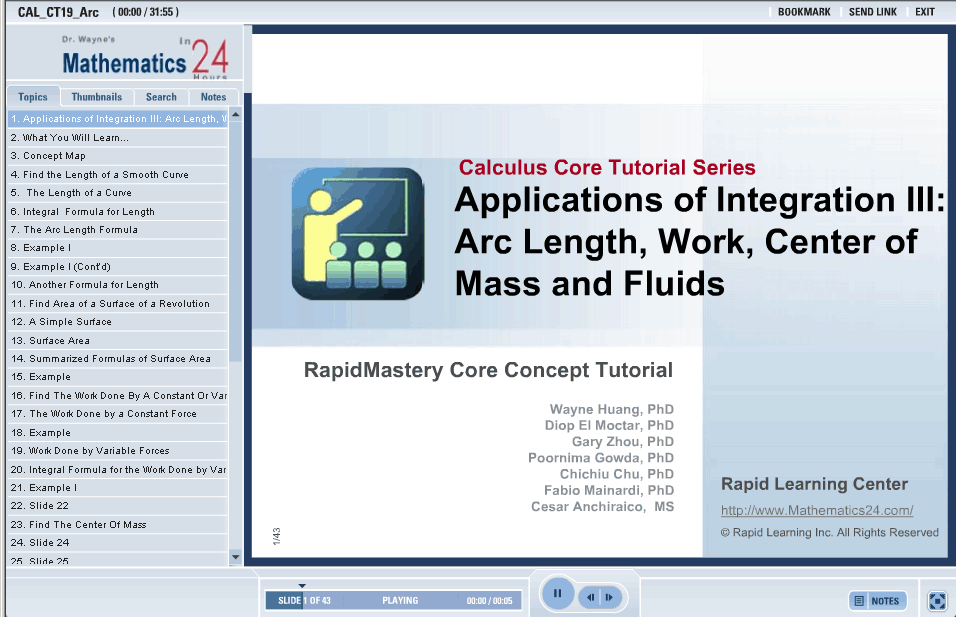Select topic 8 Example I
This screenshot has height=617, width=956.
coord(118,248)
